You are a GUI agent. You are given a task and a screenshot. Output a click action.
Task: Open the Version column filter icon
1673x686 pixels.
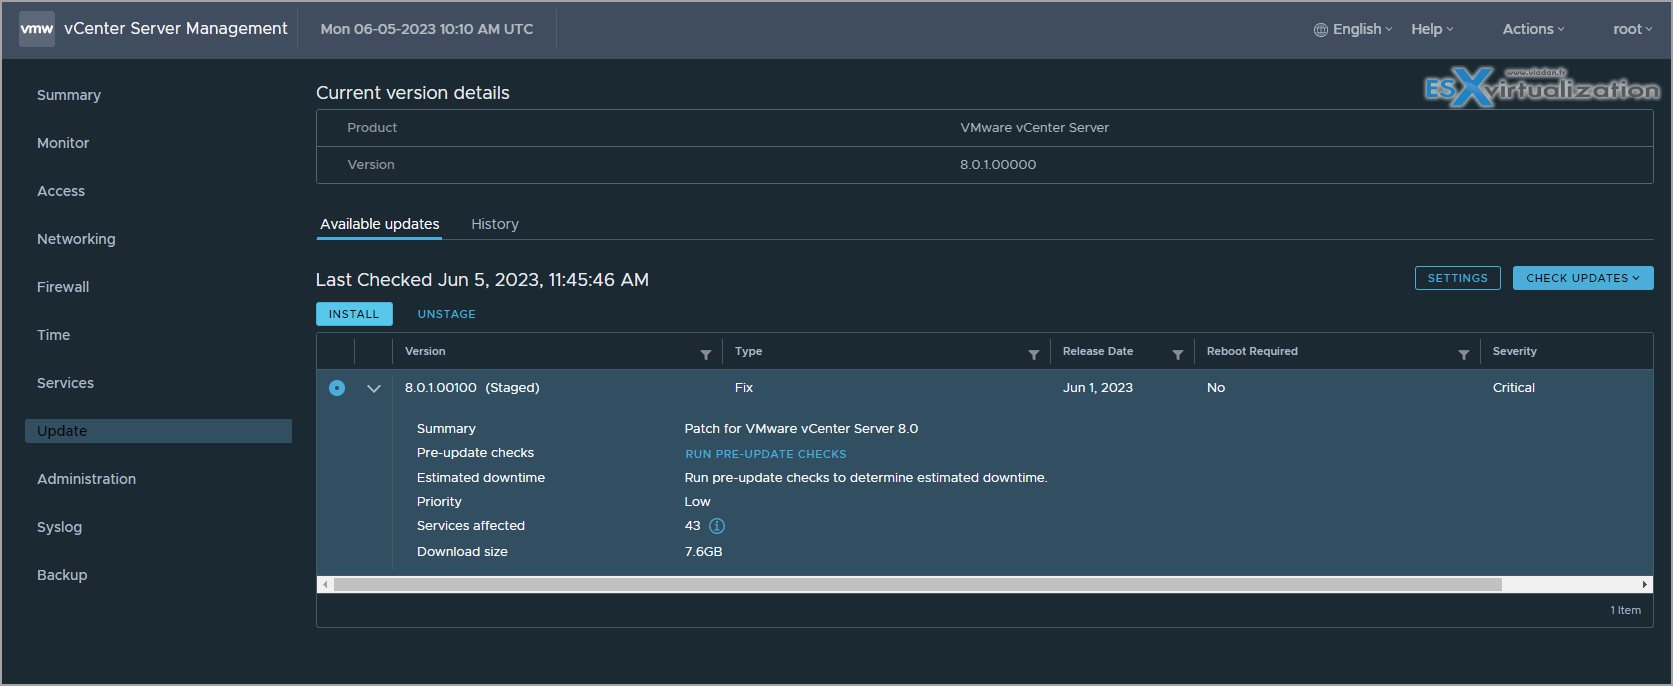click(x=706, y=354)
